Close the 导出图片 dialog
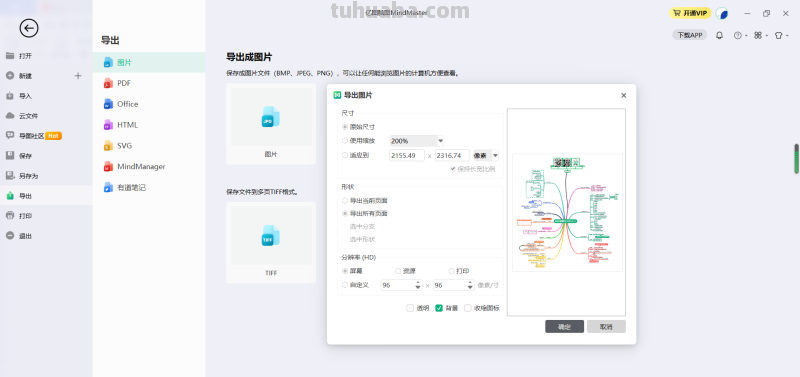The image size is (800, 377). (x=623, y=95)
